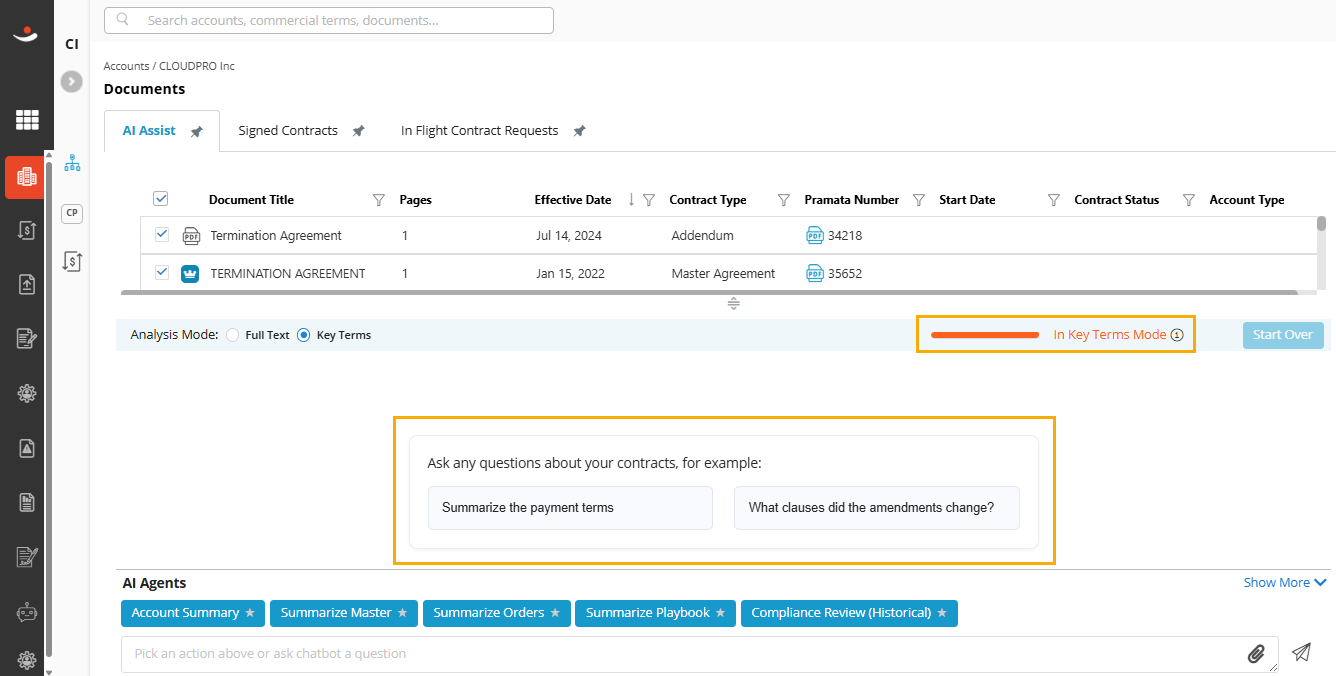Click the hierarchy org chart icon
Viewport: 1336px width, 676px height.
72,163
